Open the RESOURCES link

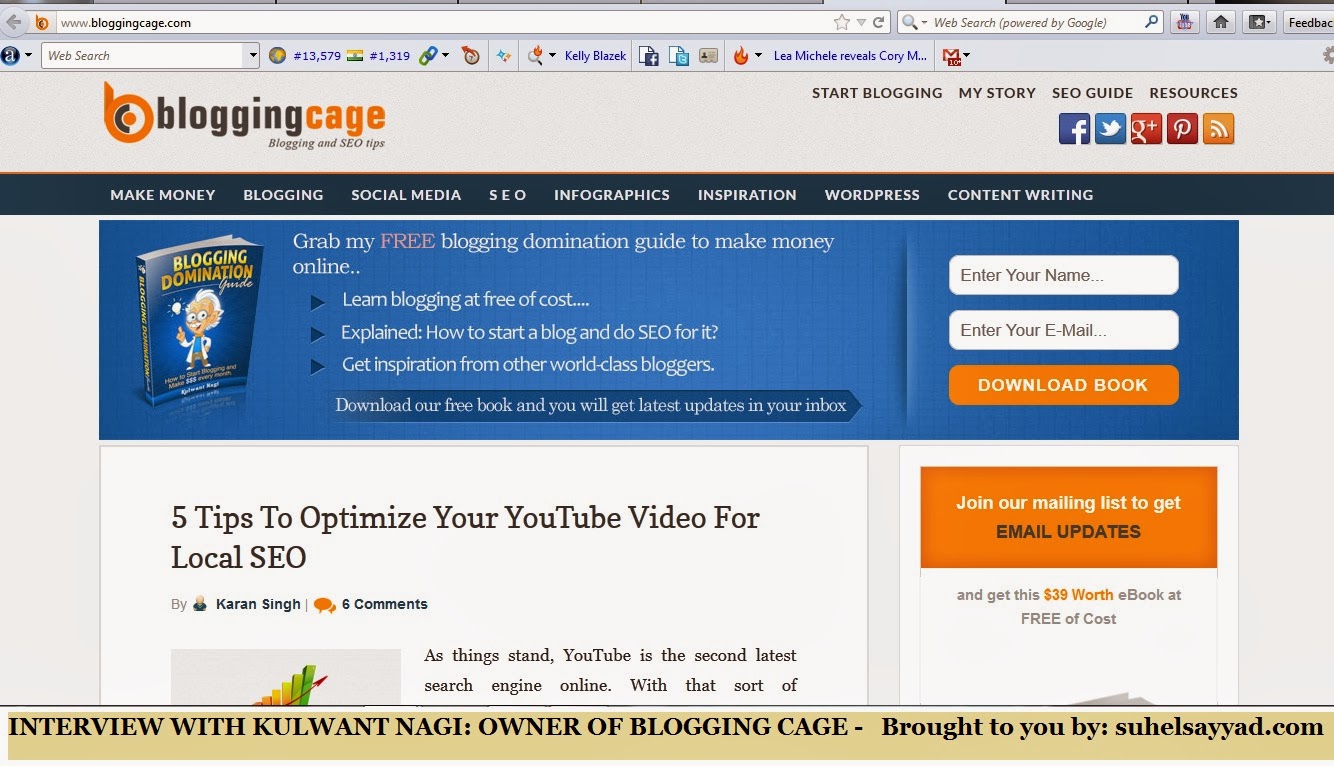(1193, 93)
